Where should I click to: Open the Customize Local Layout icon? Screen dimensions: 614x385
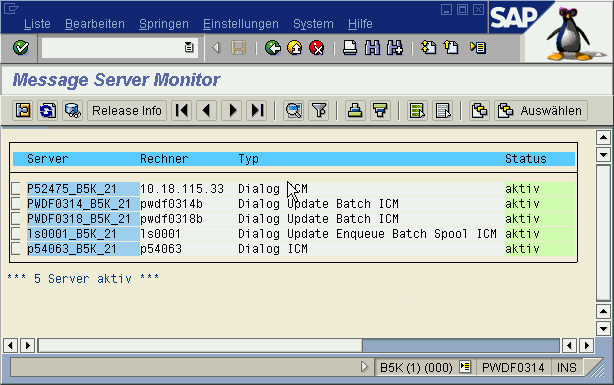478,48
